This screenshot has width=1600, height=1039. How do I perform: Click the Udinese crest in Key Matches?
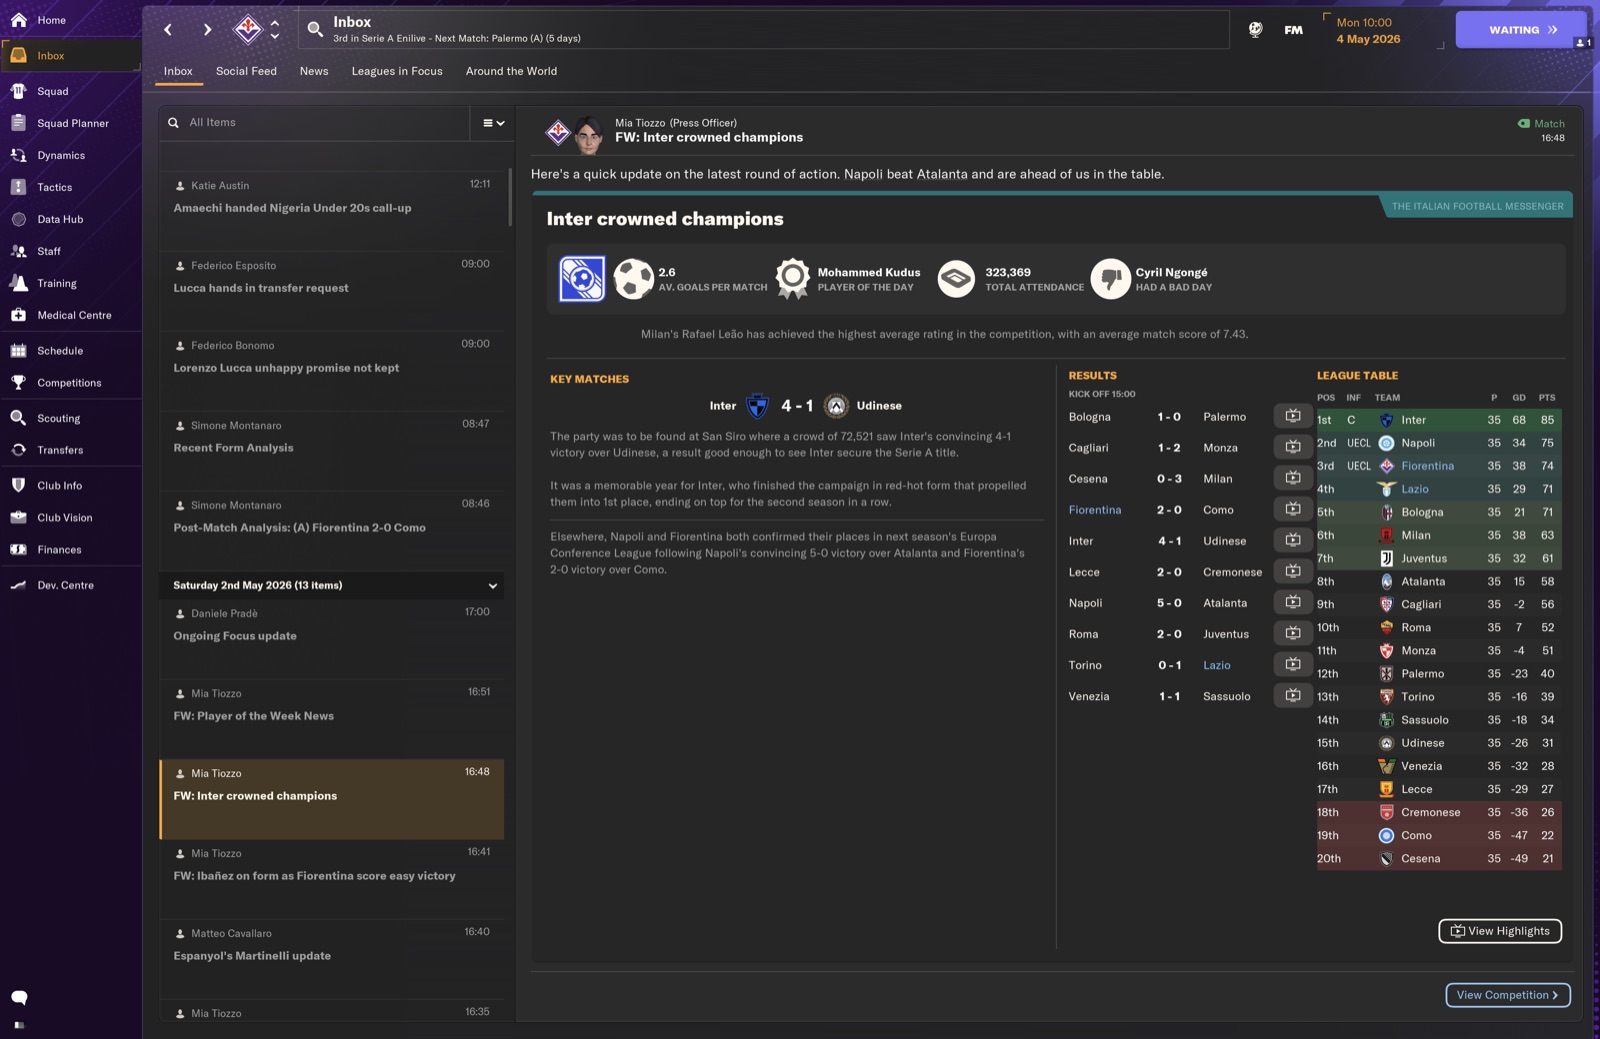click(x=837, y=406)
